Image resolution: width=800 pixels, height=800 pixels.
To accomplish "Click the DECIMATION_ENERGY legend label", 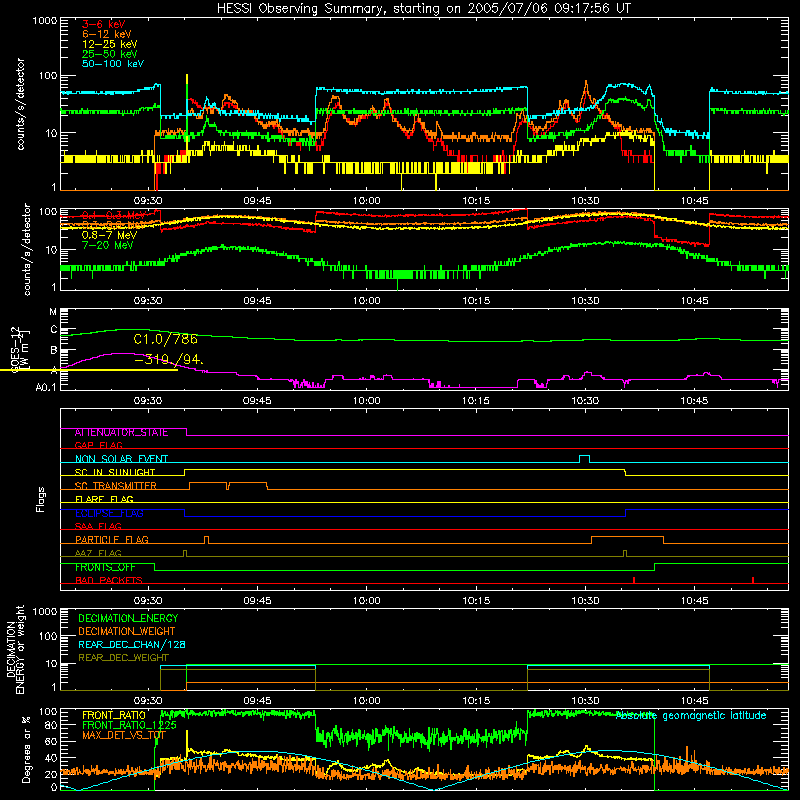I will point(128,618).
